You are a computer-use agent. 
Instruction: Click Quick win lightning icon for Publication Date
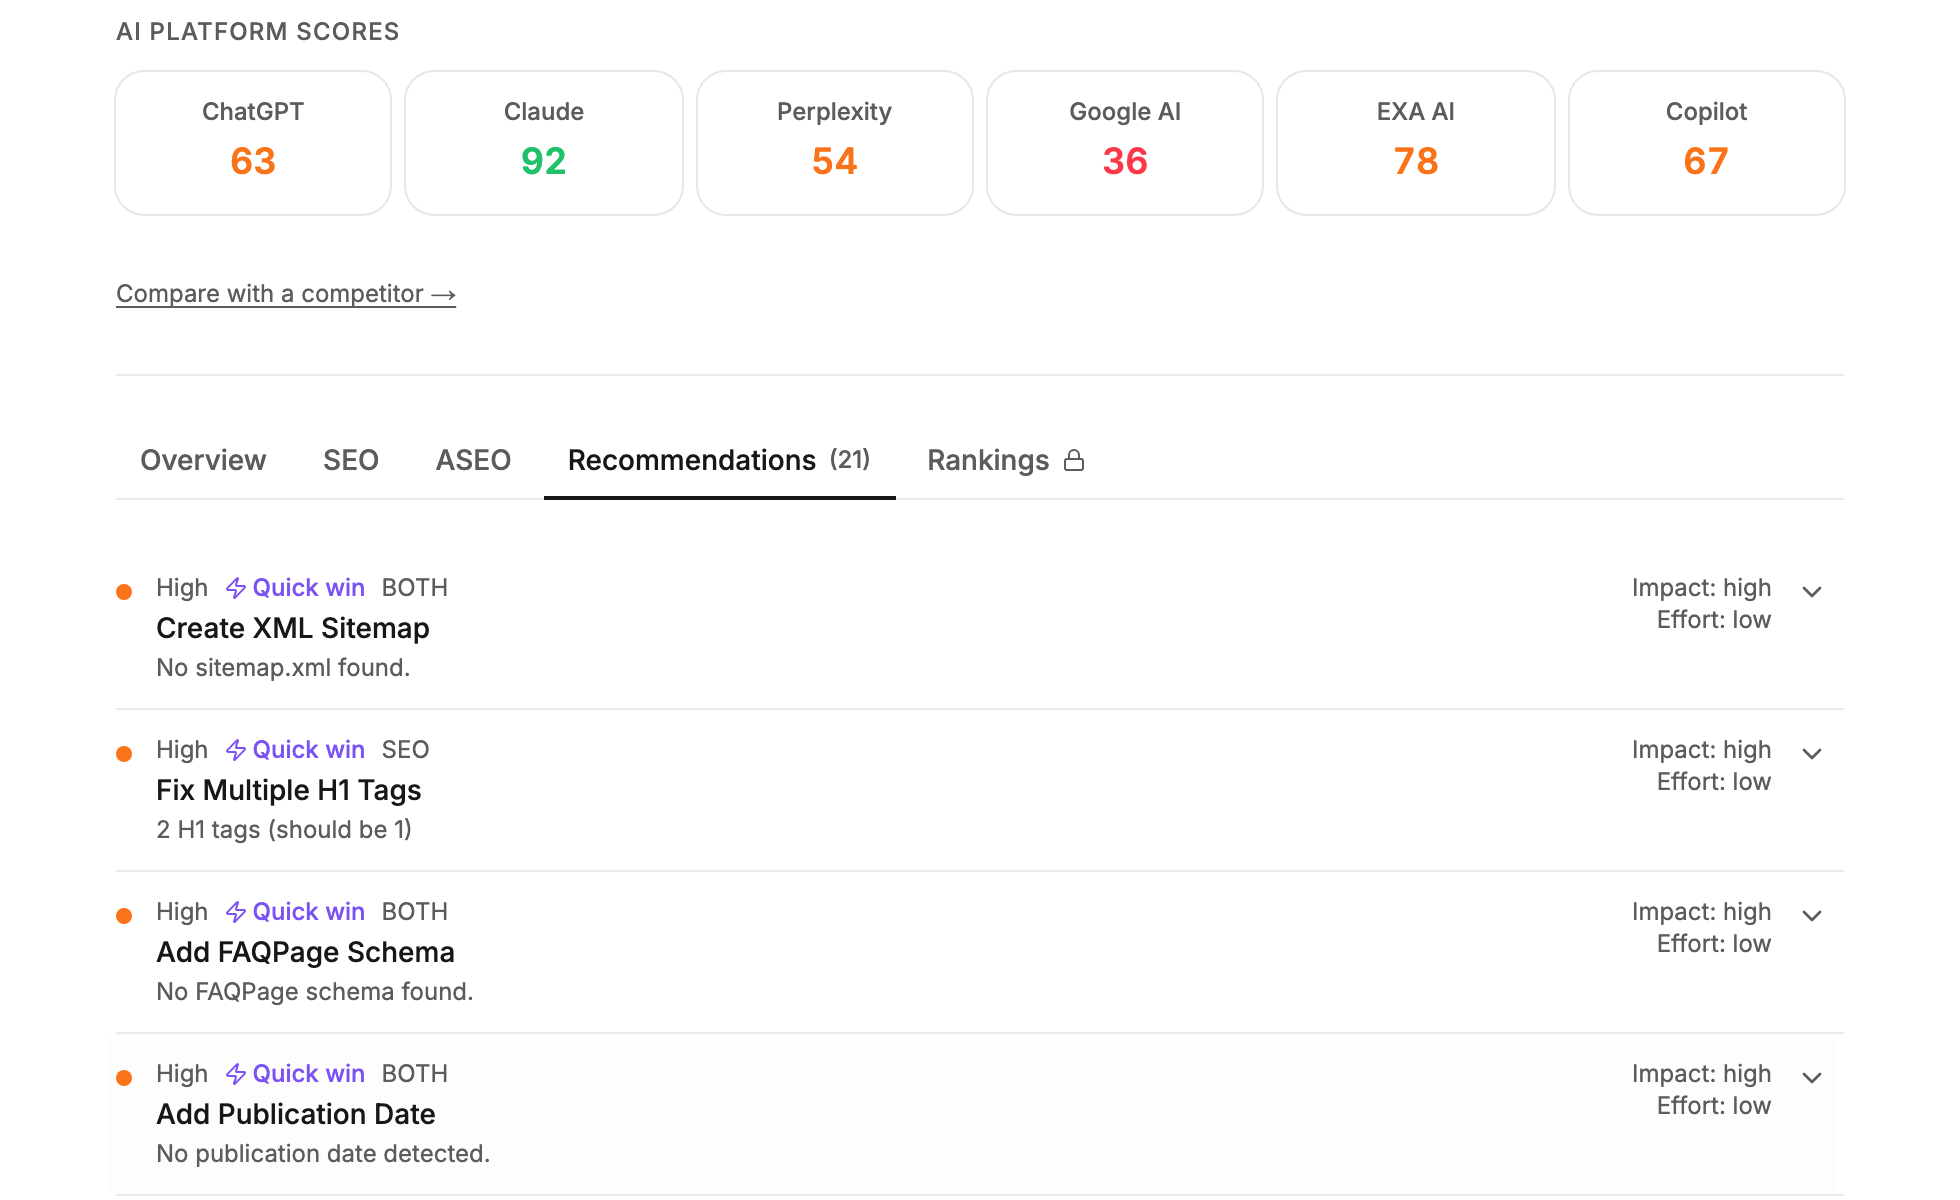coord(236,1074)
